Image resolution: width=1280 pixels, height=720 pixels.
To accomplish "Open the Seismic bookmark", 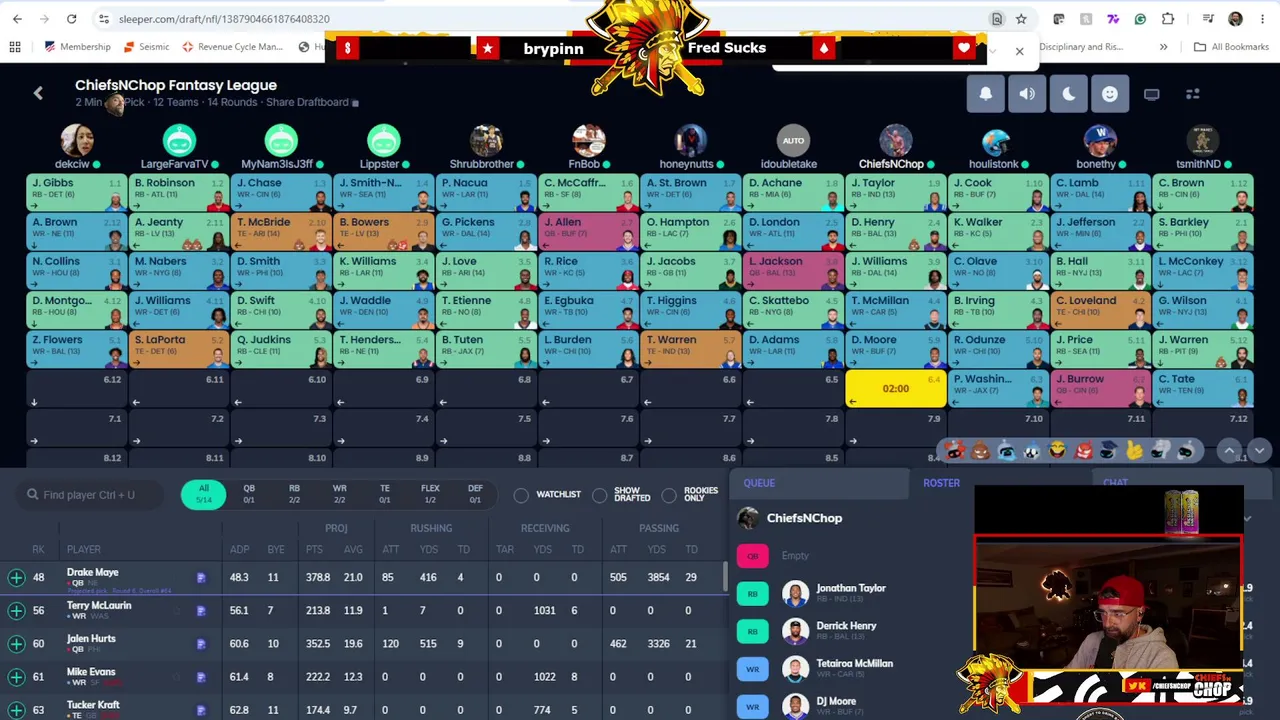I will coord(147,47).
